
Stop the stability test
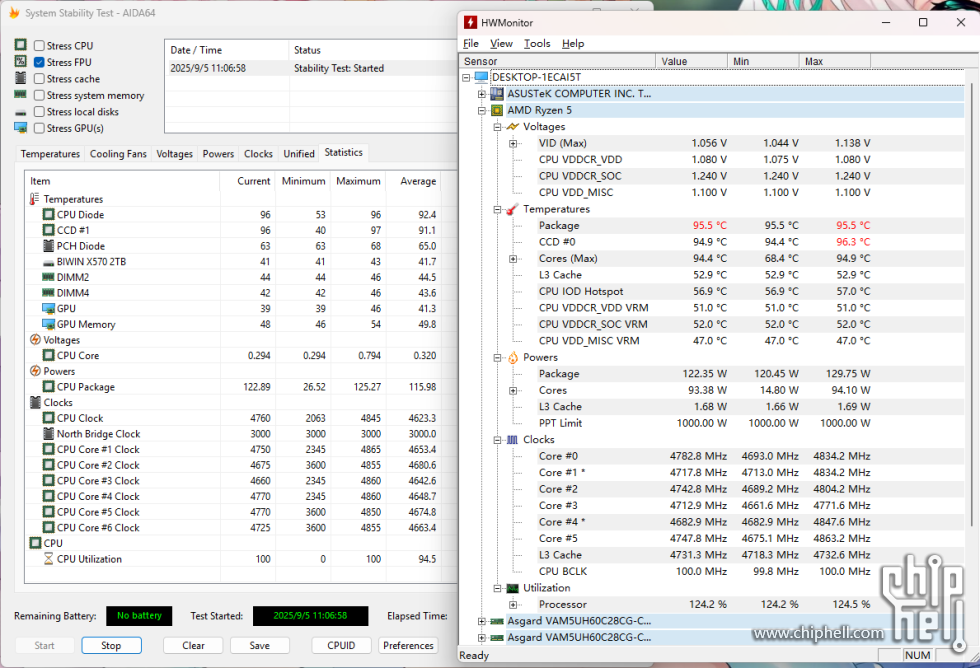tap(111, 646)
